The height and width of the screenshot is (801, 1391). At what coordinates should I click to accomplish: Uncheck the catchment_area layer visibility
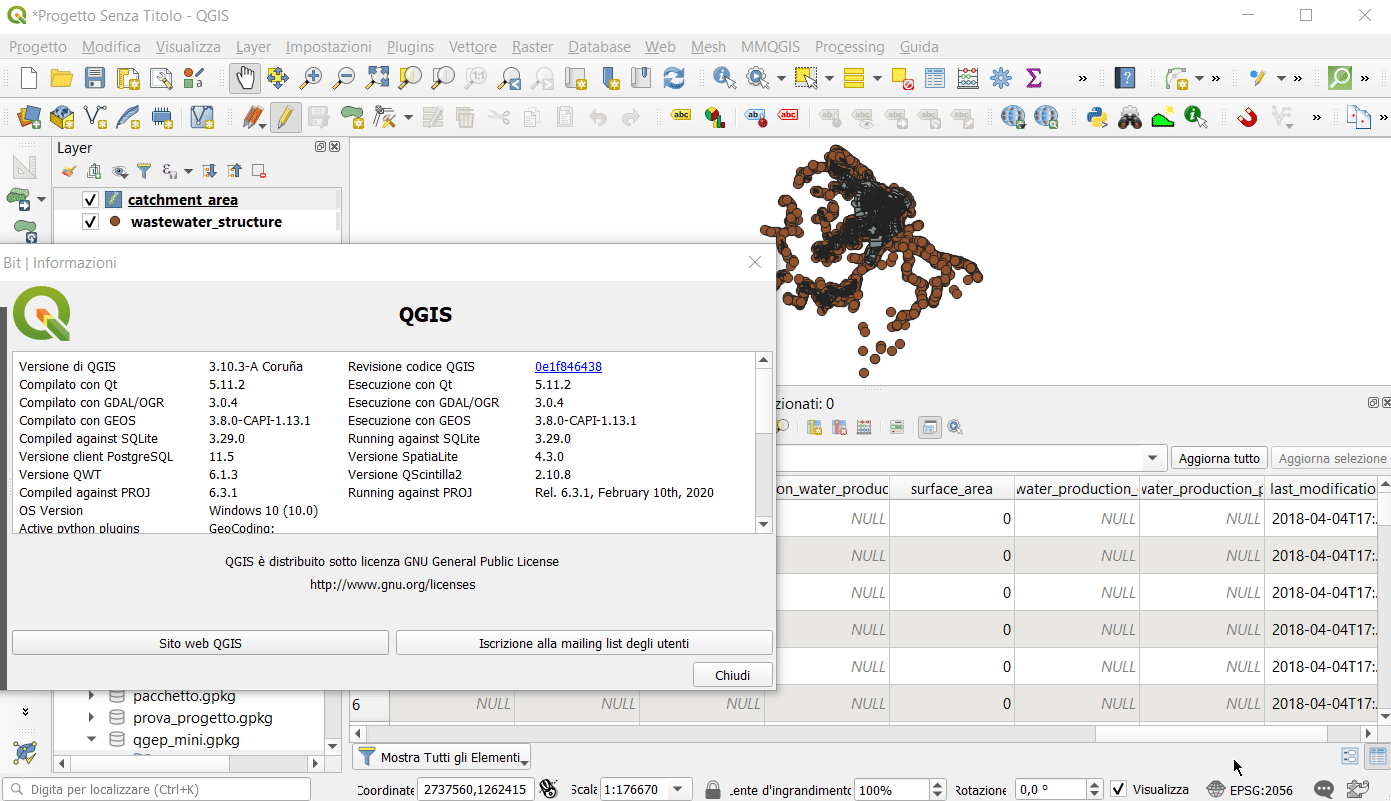90,199
